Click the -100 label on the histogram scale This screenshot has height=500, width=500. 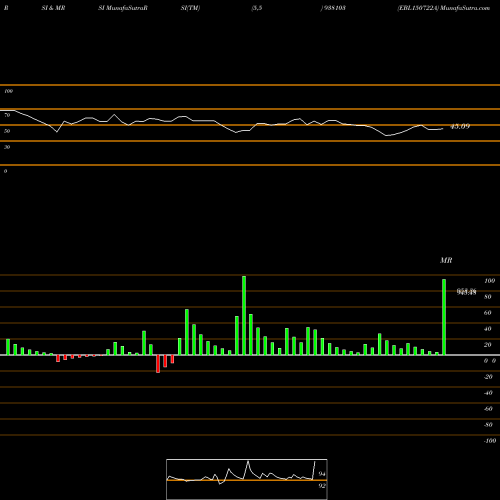(490, 441)
